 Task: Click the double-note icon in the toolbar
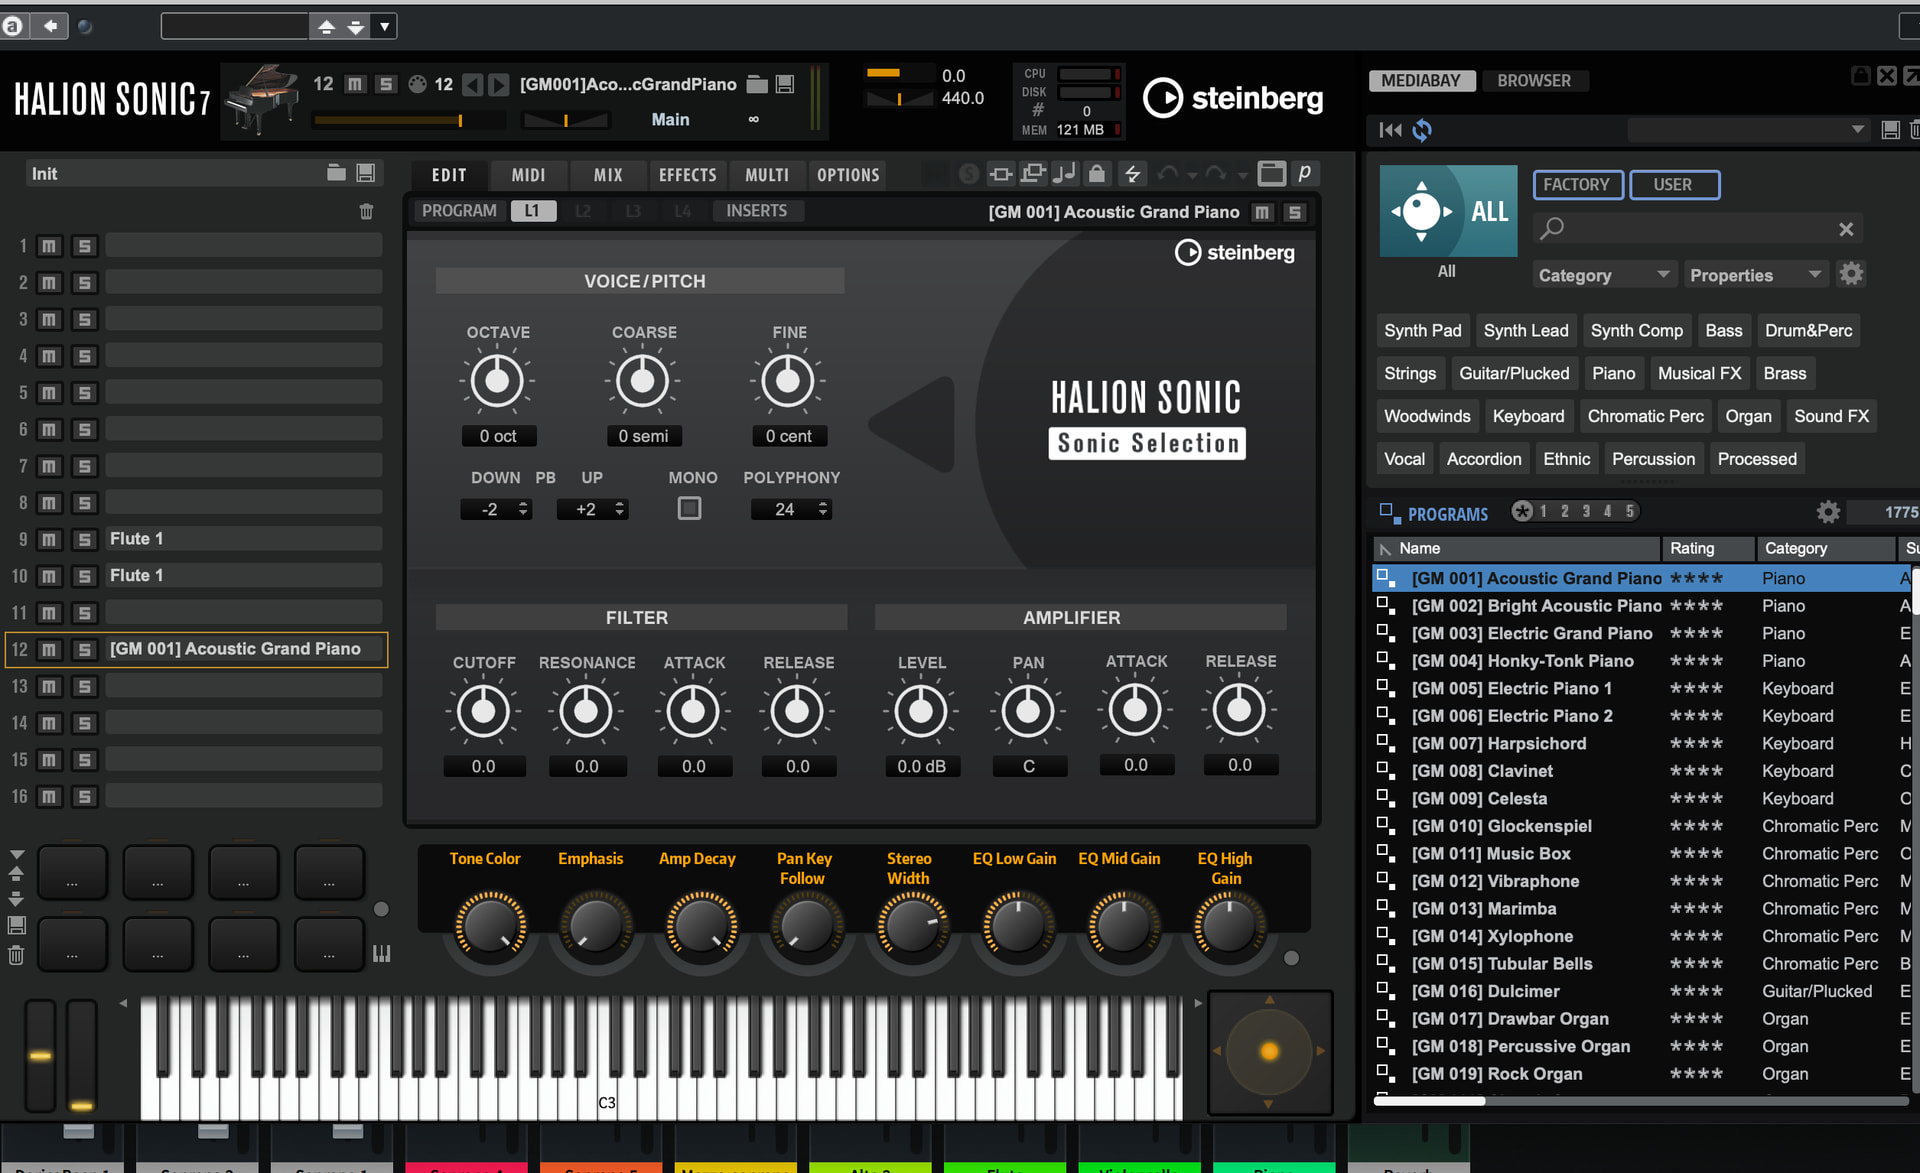(1065, 174)
